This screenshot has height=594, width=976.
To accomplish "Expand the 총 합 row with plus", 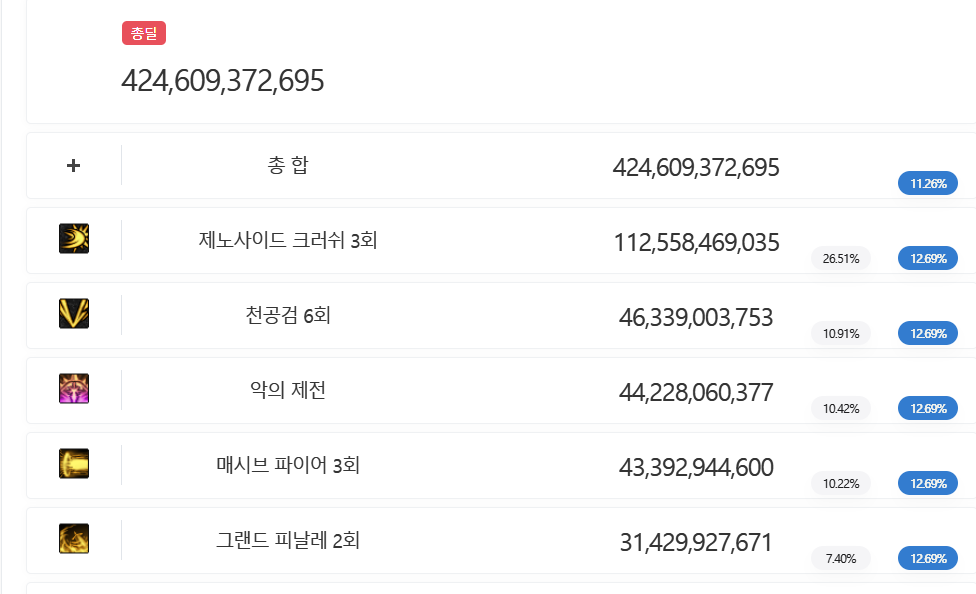I will tap(73, 165).
